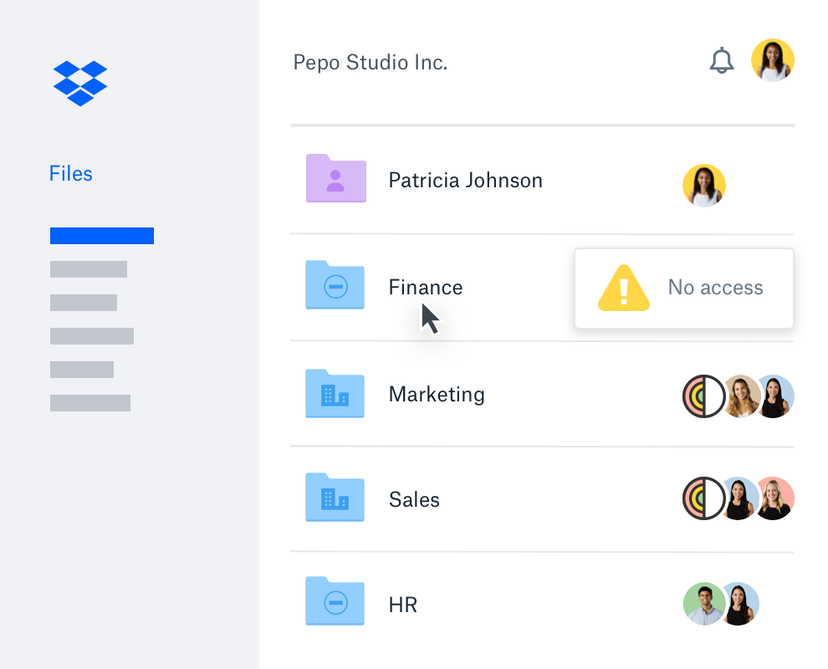Viewport: 828px width, 669px height.
Task: Click the Dropbox logo icon
Action: coord(79,82)
